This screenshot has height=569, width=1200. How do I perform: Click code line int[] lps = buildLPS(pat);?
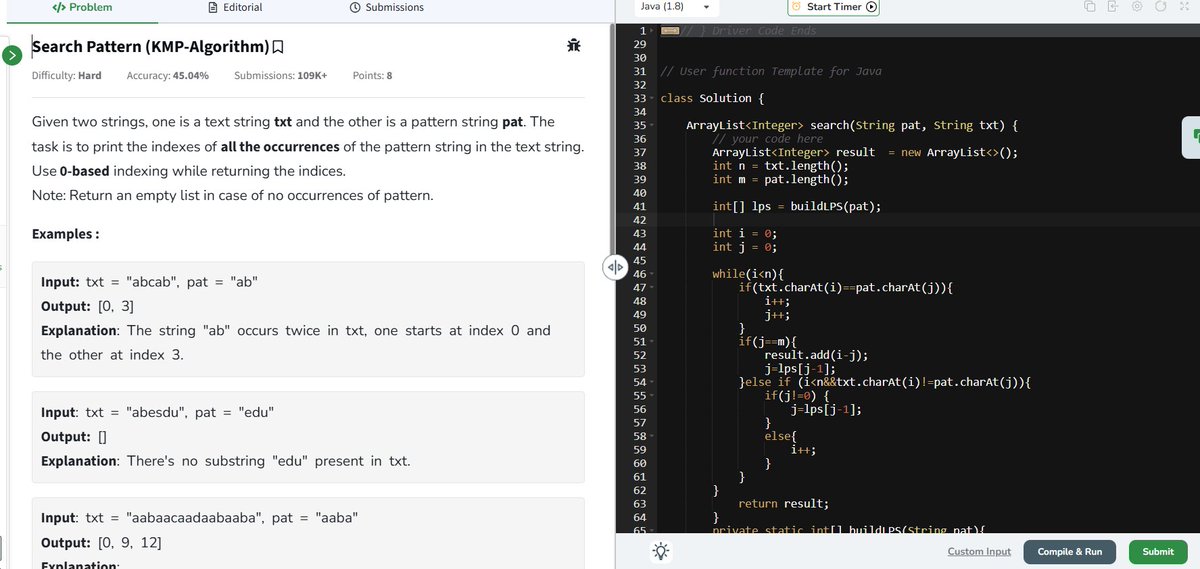point(797,207)
